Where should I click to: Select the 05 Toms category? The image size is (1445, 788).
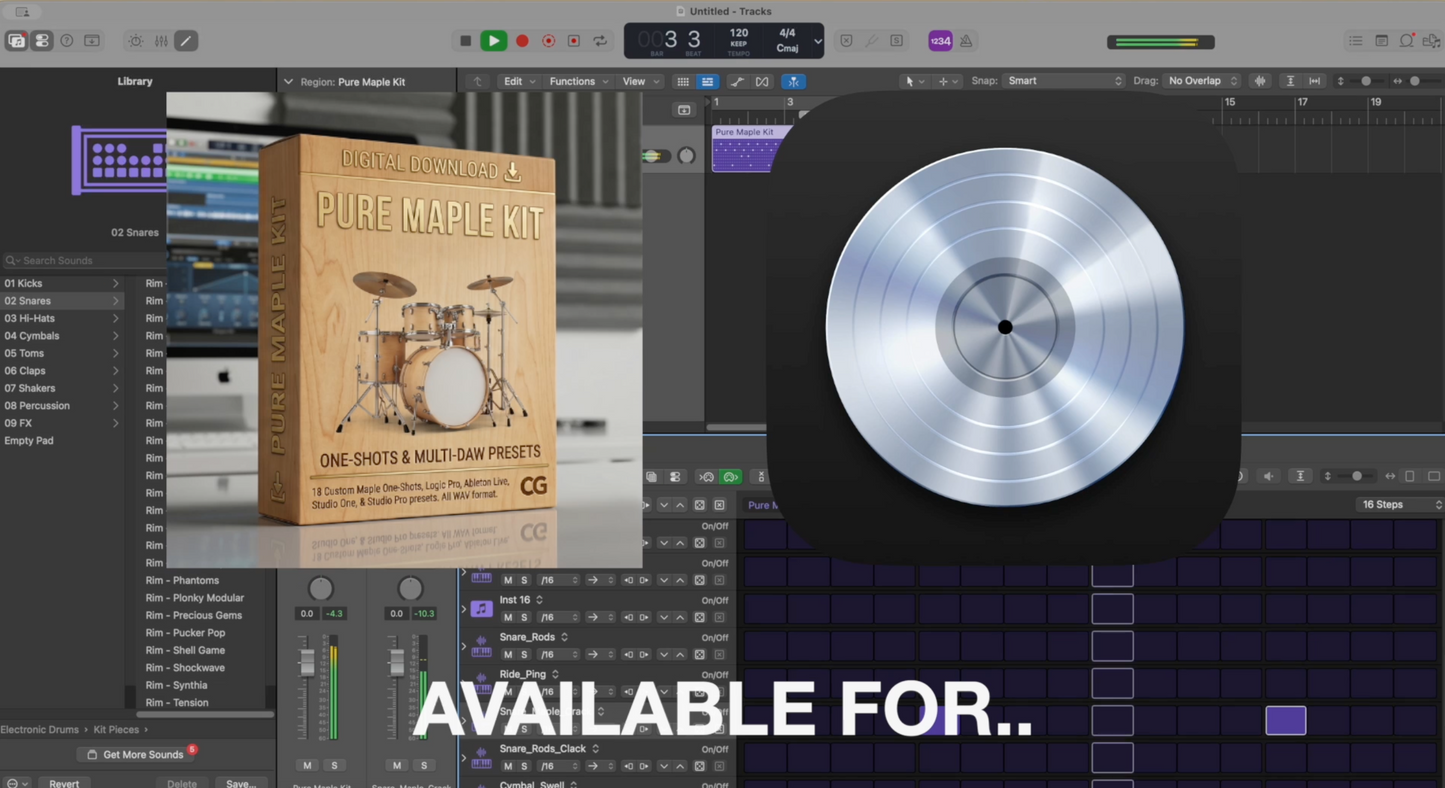click(x=61, y=353)
